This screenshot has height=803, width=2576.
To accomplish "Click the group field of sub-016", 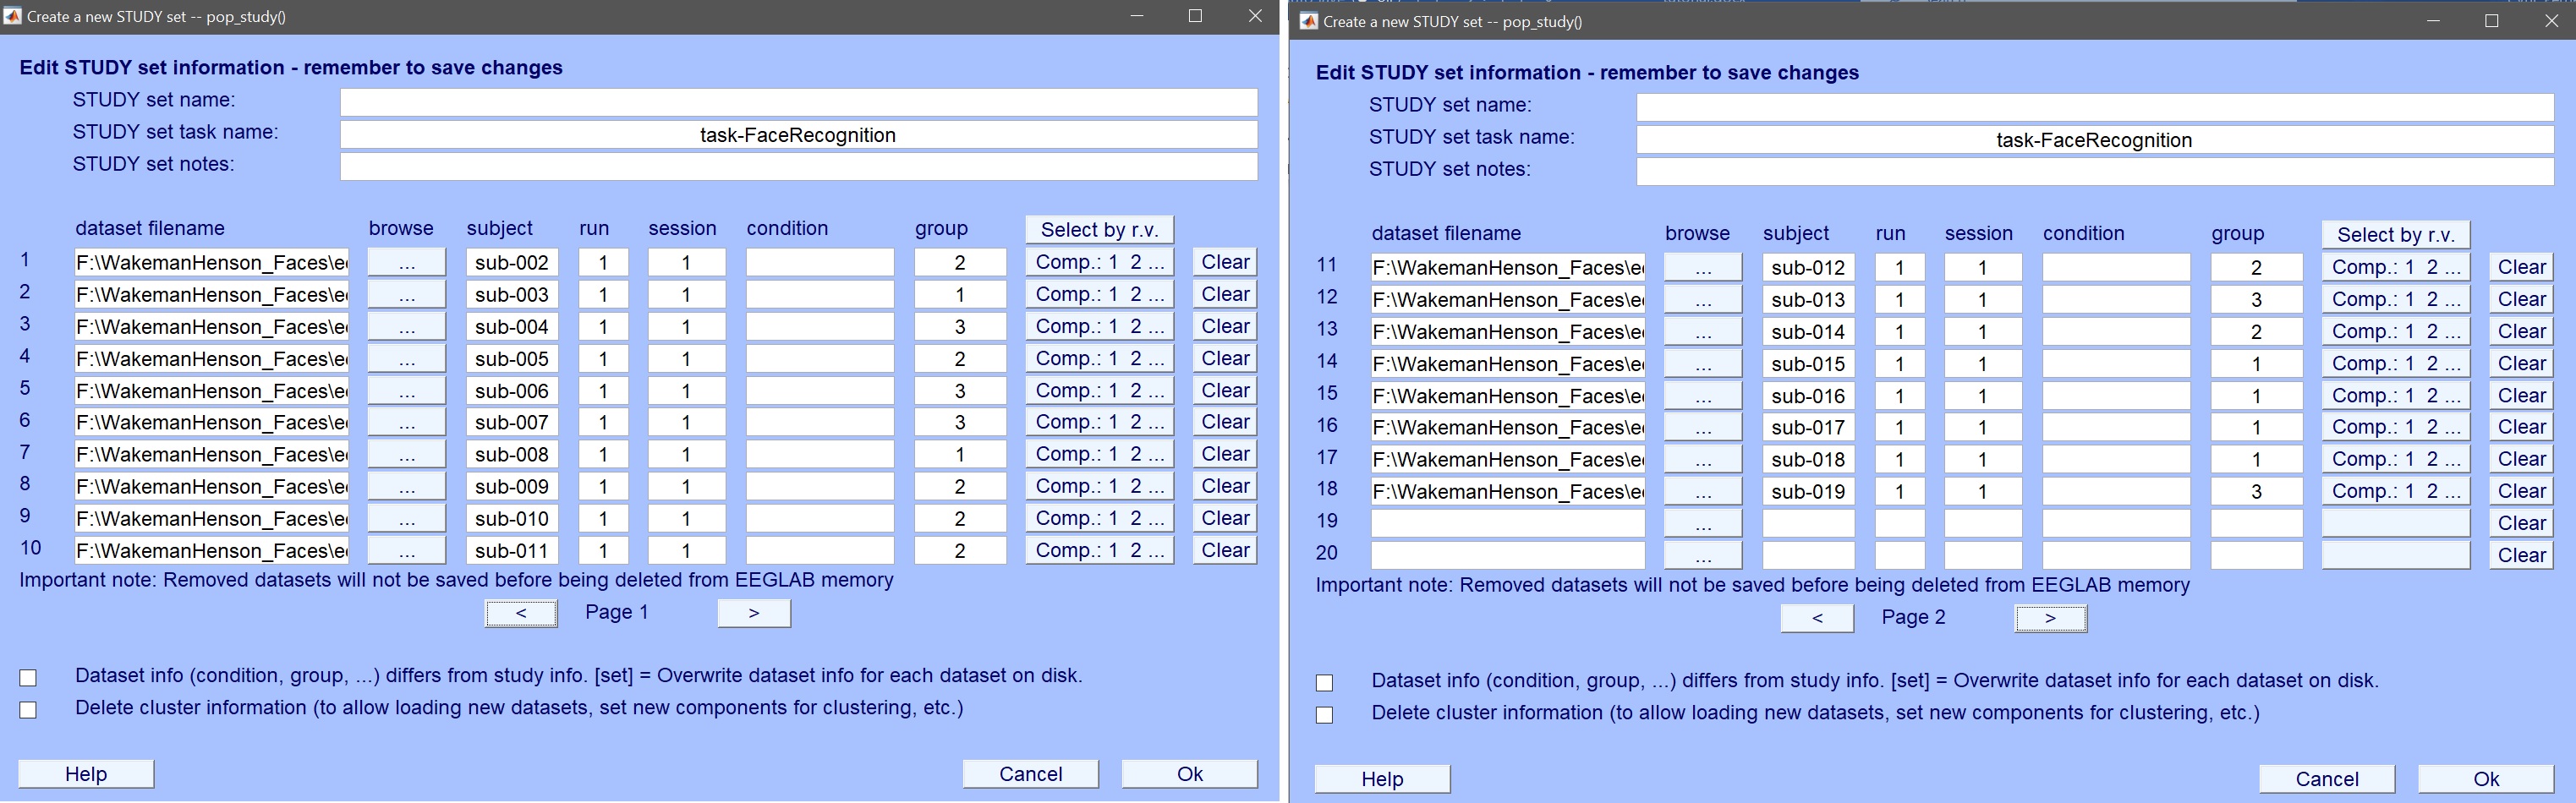I will [x=2256, y=395].
